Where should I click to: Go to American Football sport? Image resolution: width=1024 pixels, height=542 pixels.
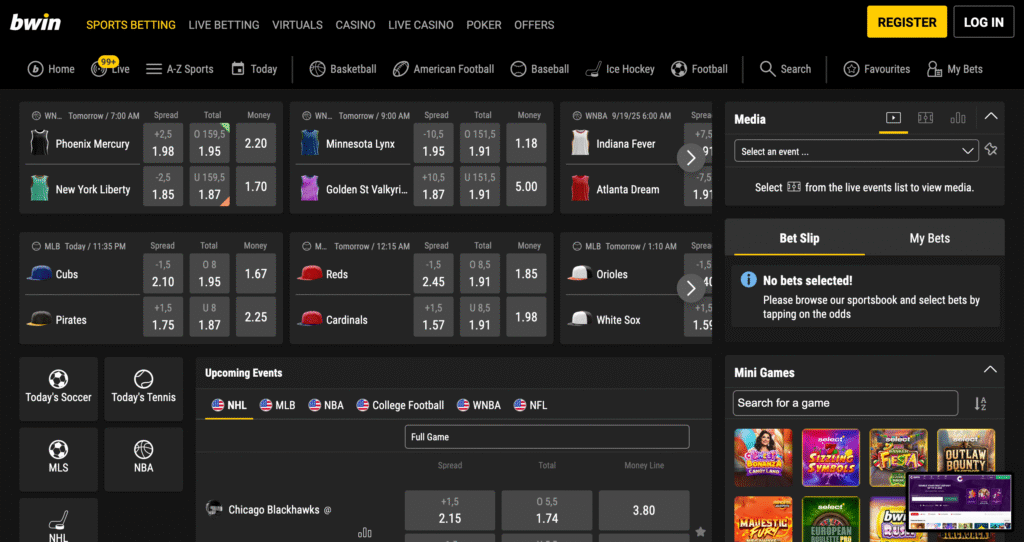(443, 69)
